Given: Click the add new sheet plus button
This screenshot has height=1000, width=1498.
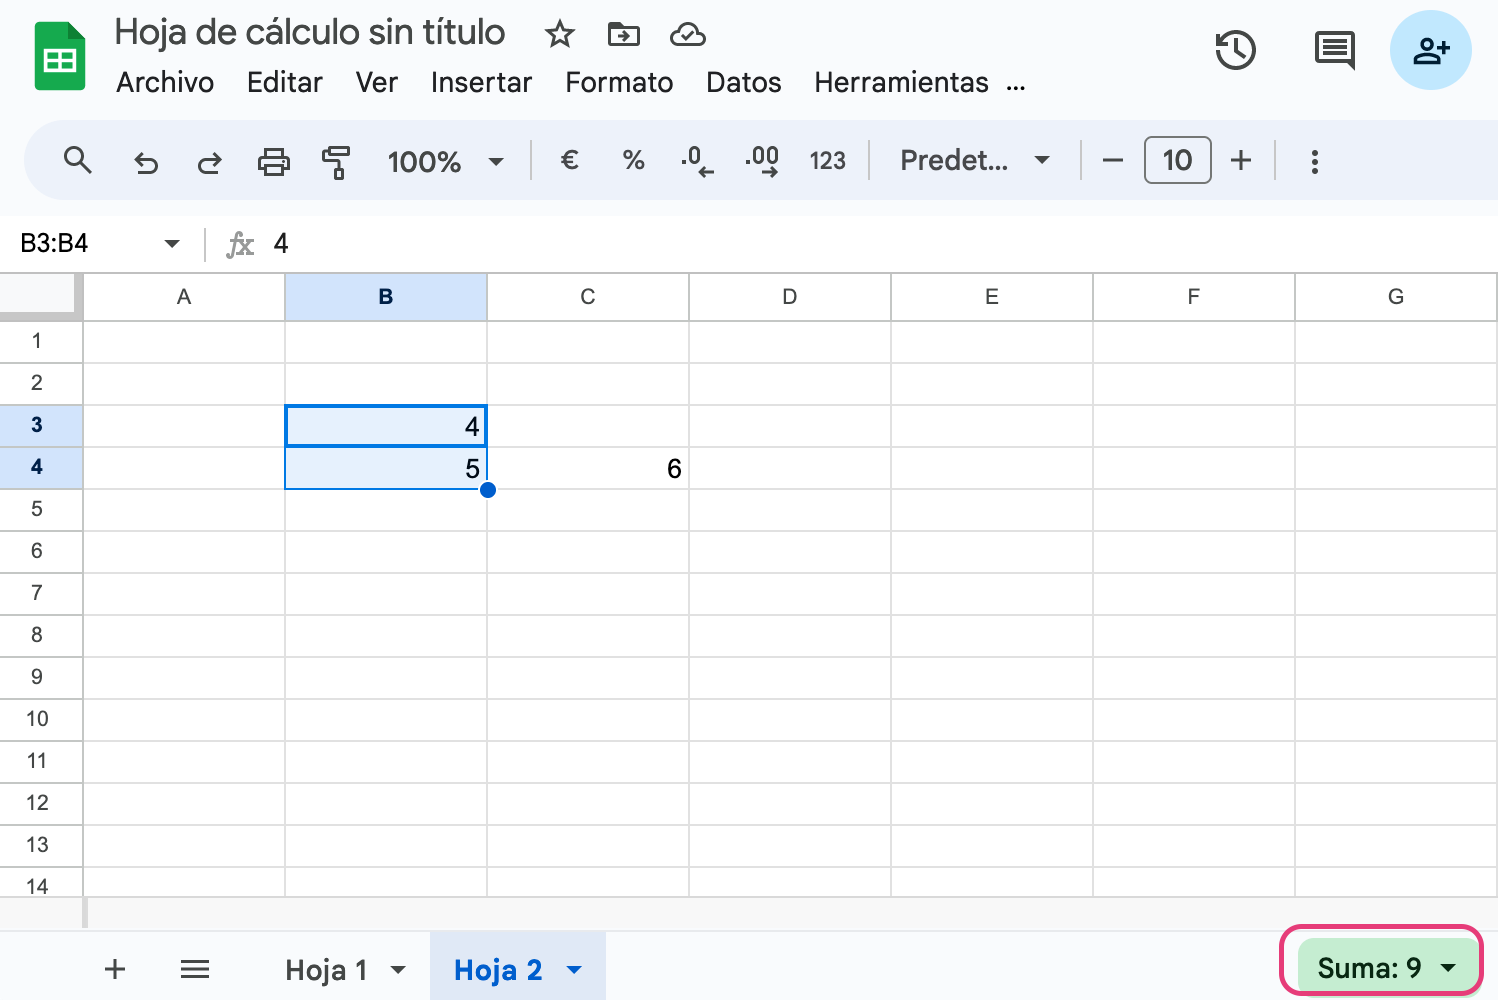Looking at the screenshot, I should [115, 968].
